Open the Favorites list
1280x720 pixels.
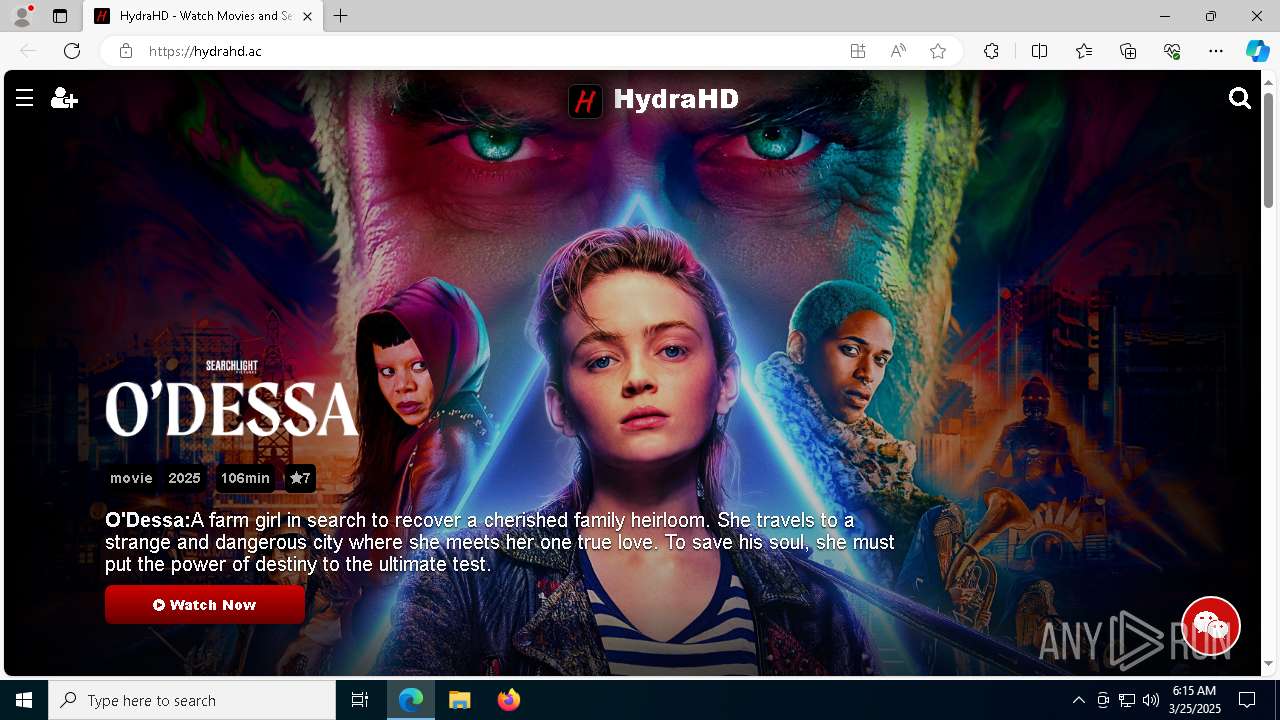pos(1084,51)
